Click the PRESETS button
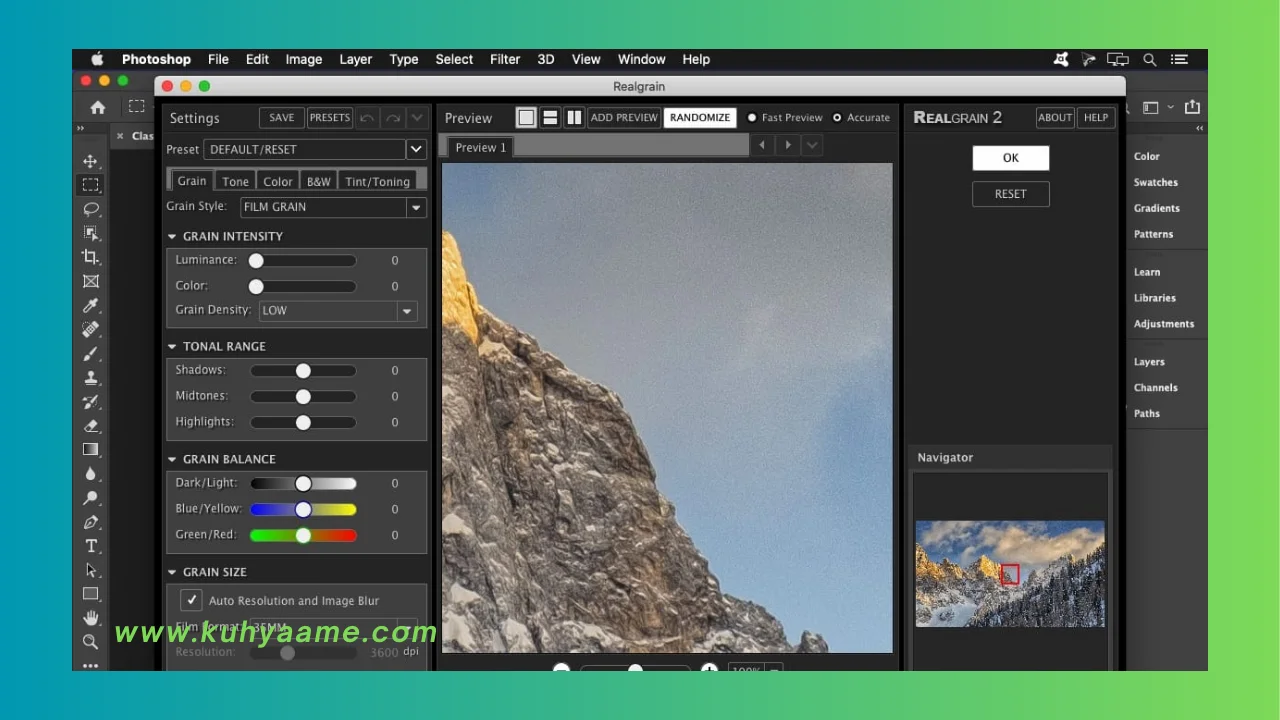This screenshot has height=720, width=1280. coord(330,118)
